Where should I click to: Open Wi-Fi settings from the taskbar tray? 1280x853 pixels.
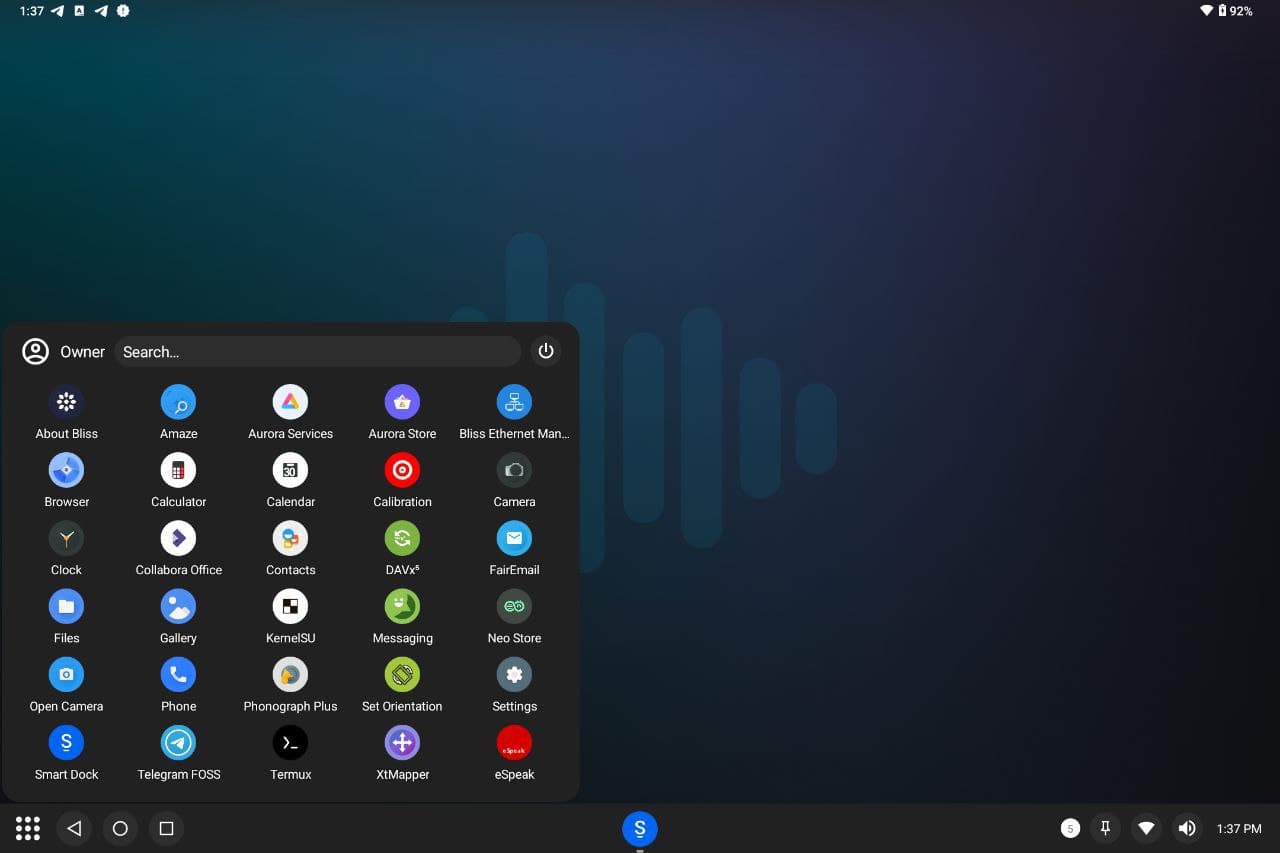(x=1146, y=828)
